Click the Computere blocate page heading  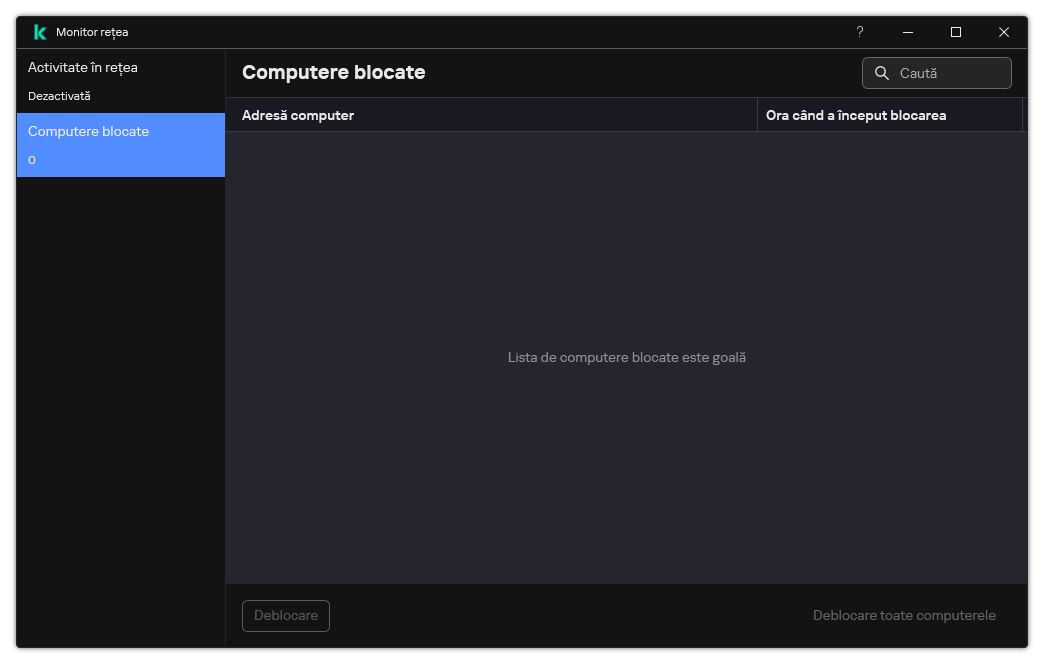pos(334,72)
